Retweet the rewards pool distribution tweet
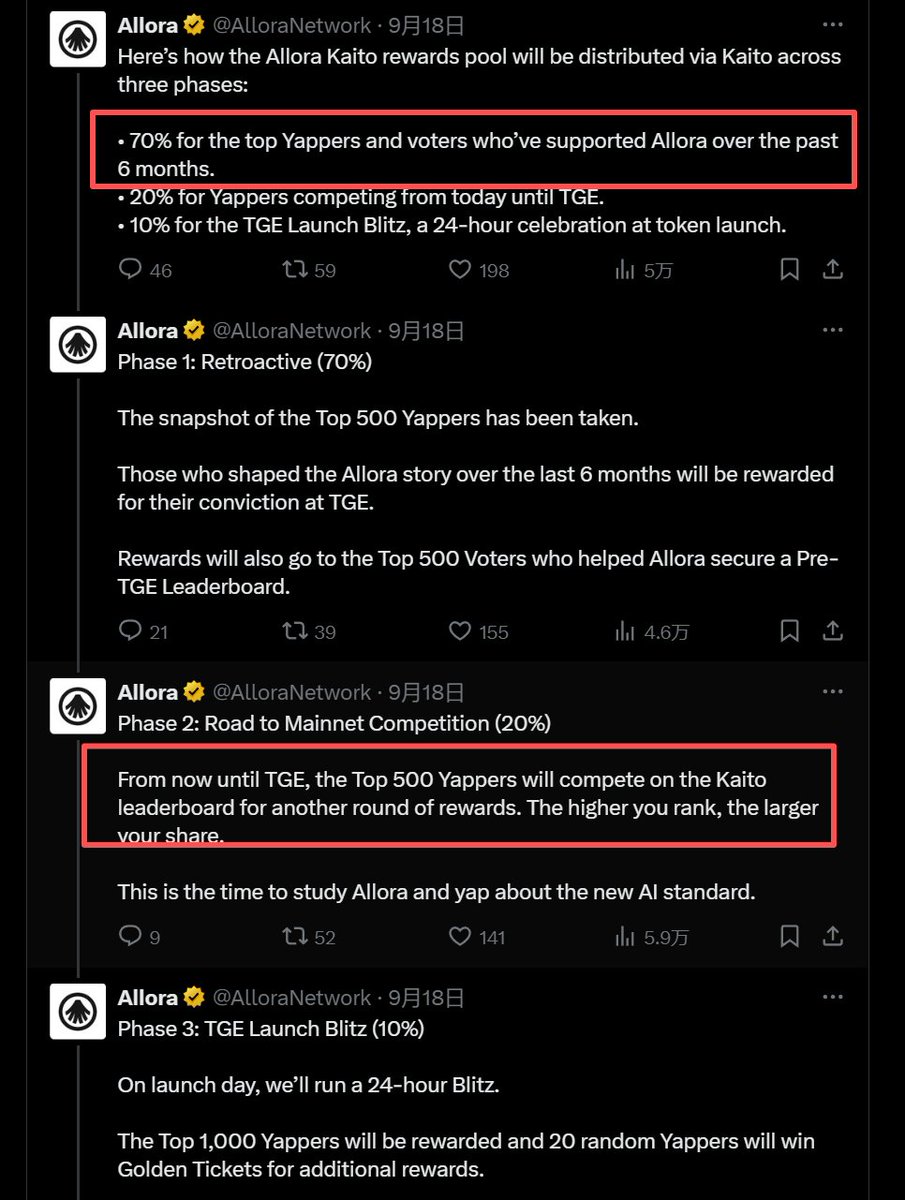Screen dimensions: 905x1200 [x=294, y=269]
